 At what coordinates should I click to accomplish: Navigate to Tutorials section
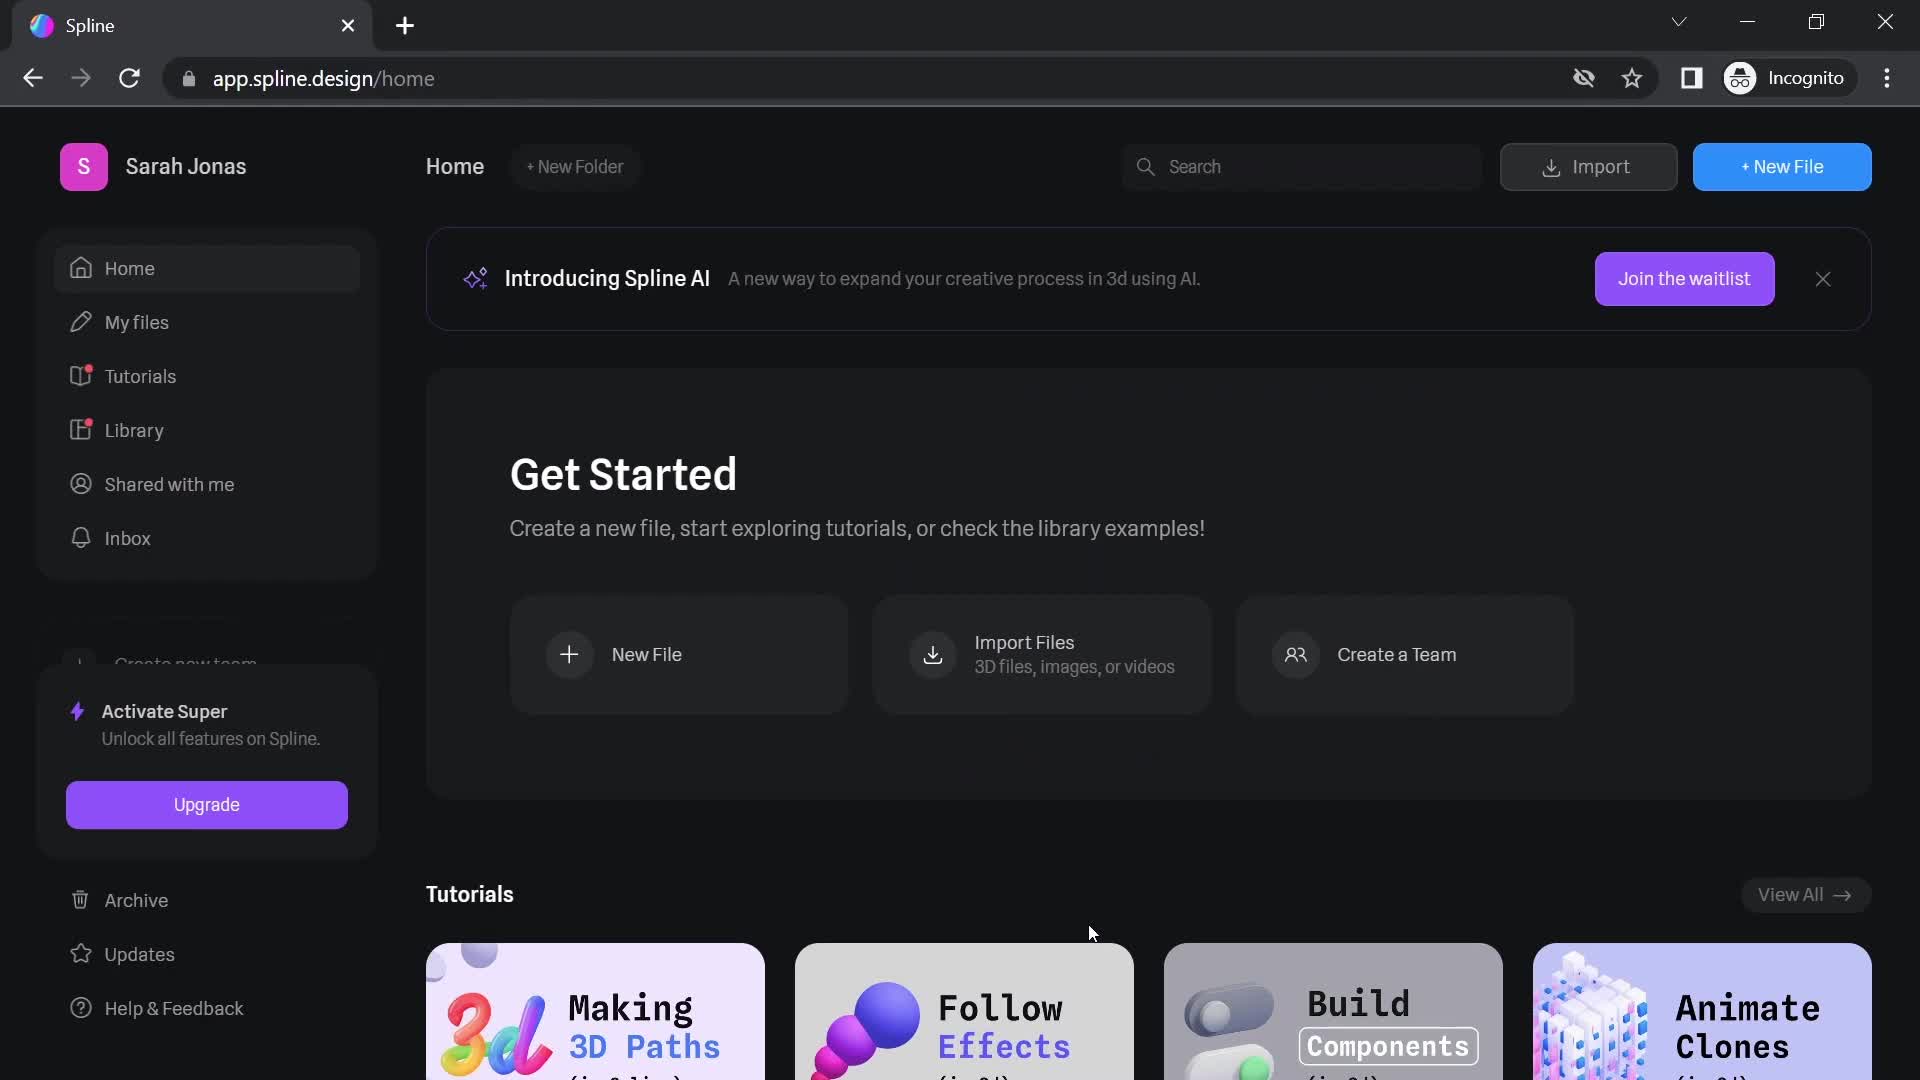(140, 376)
